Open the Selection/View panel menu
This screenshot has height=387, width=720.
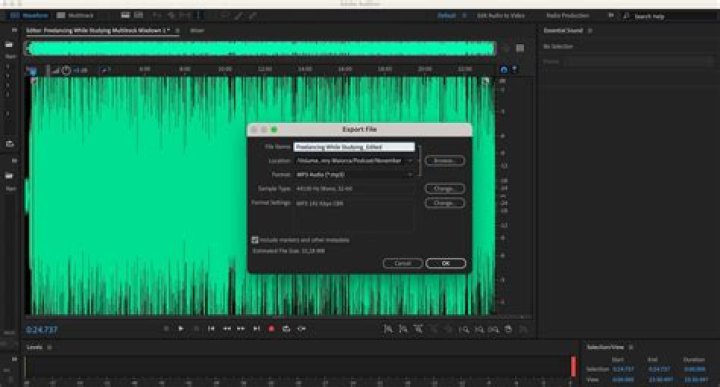point(631,348)
